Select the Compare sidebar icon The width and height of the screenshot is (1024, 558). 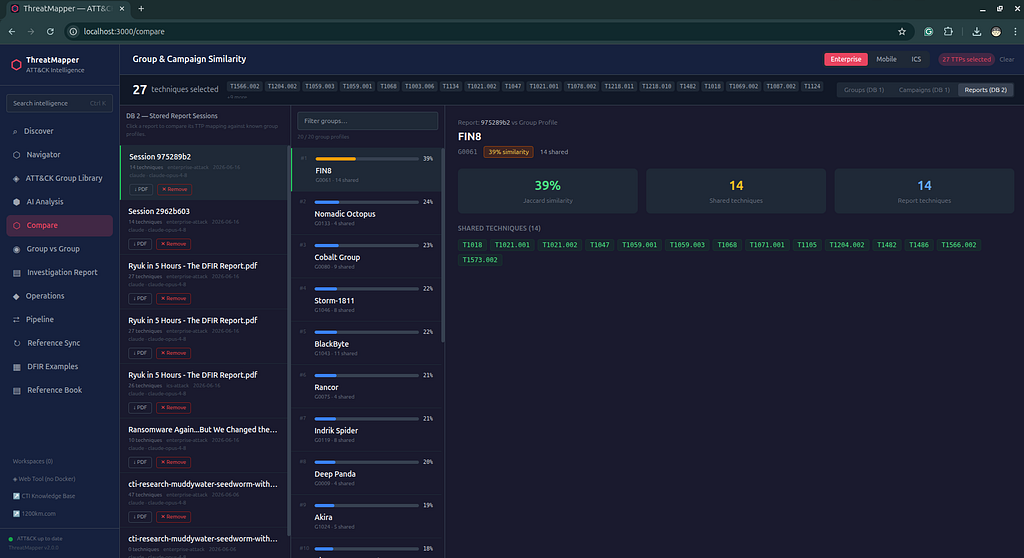point(16,225)
